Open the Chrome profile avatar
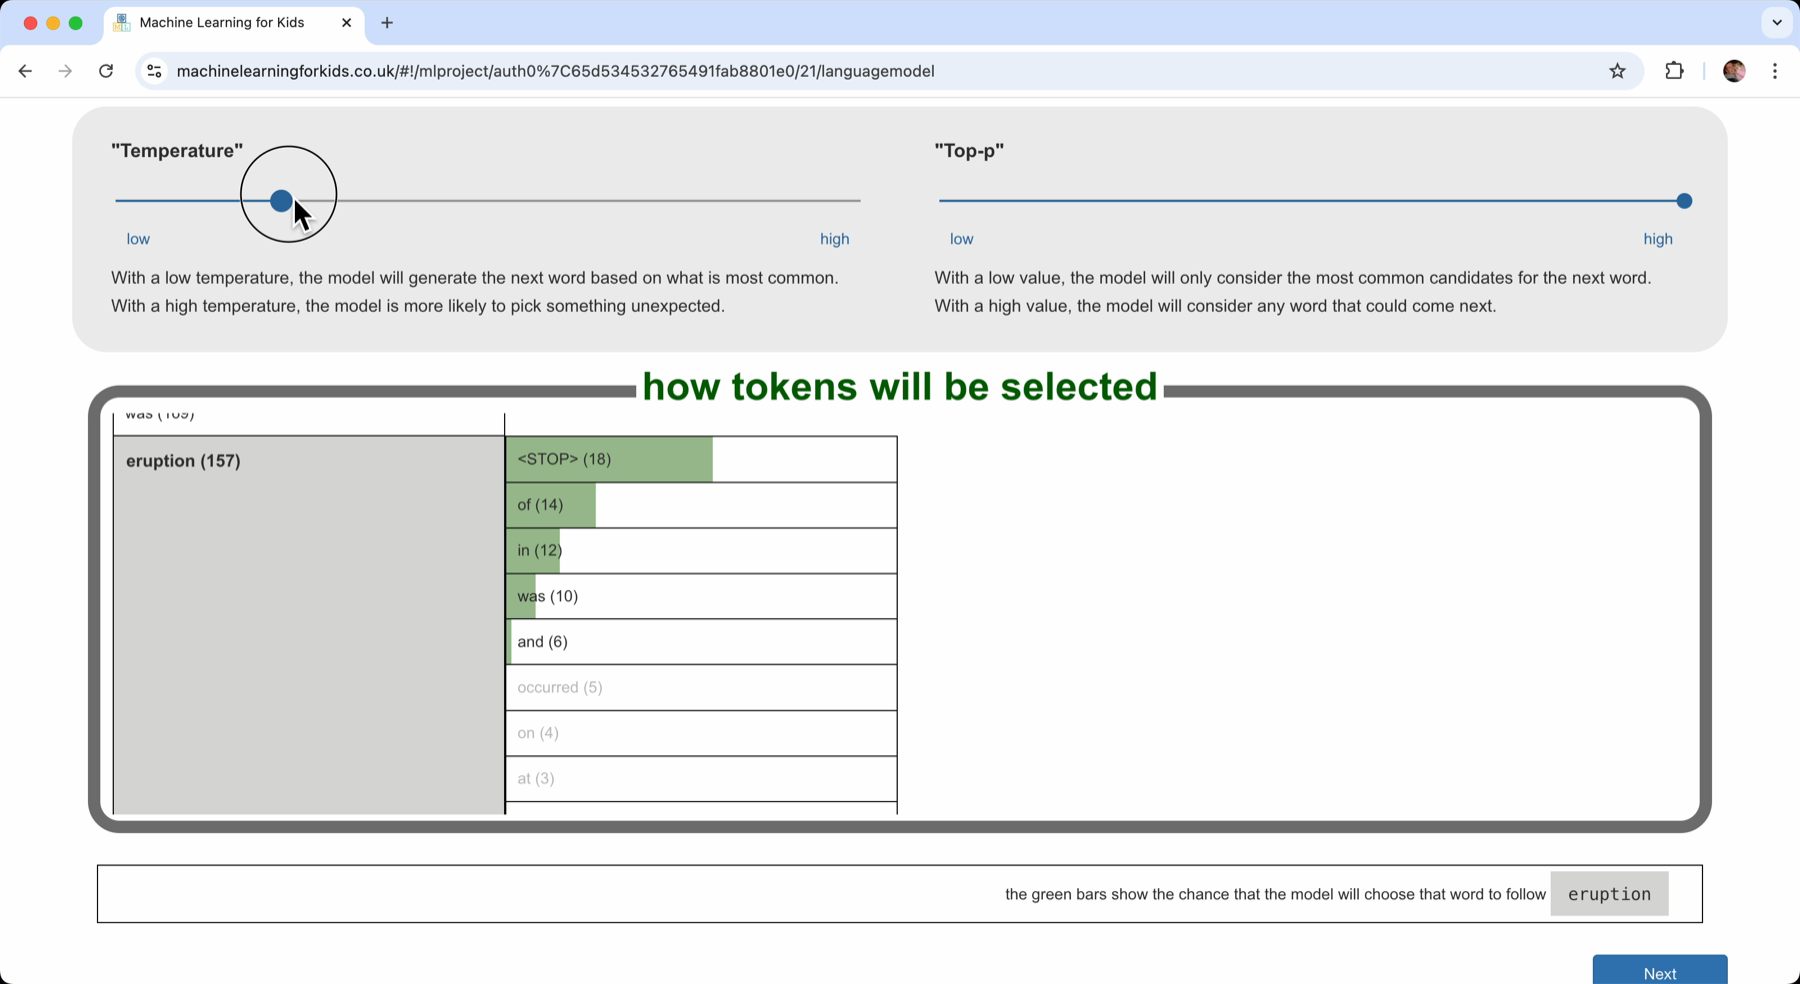Screen dimensions: 1800x984 click(1734, 71)
